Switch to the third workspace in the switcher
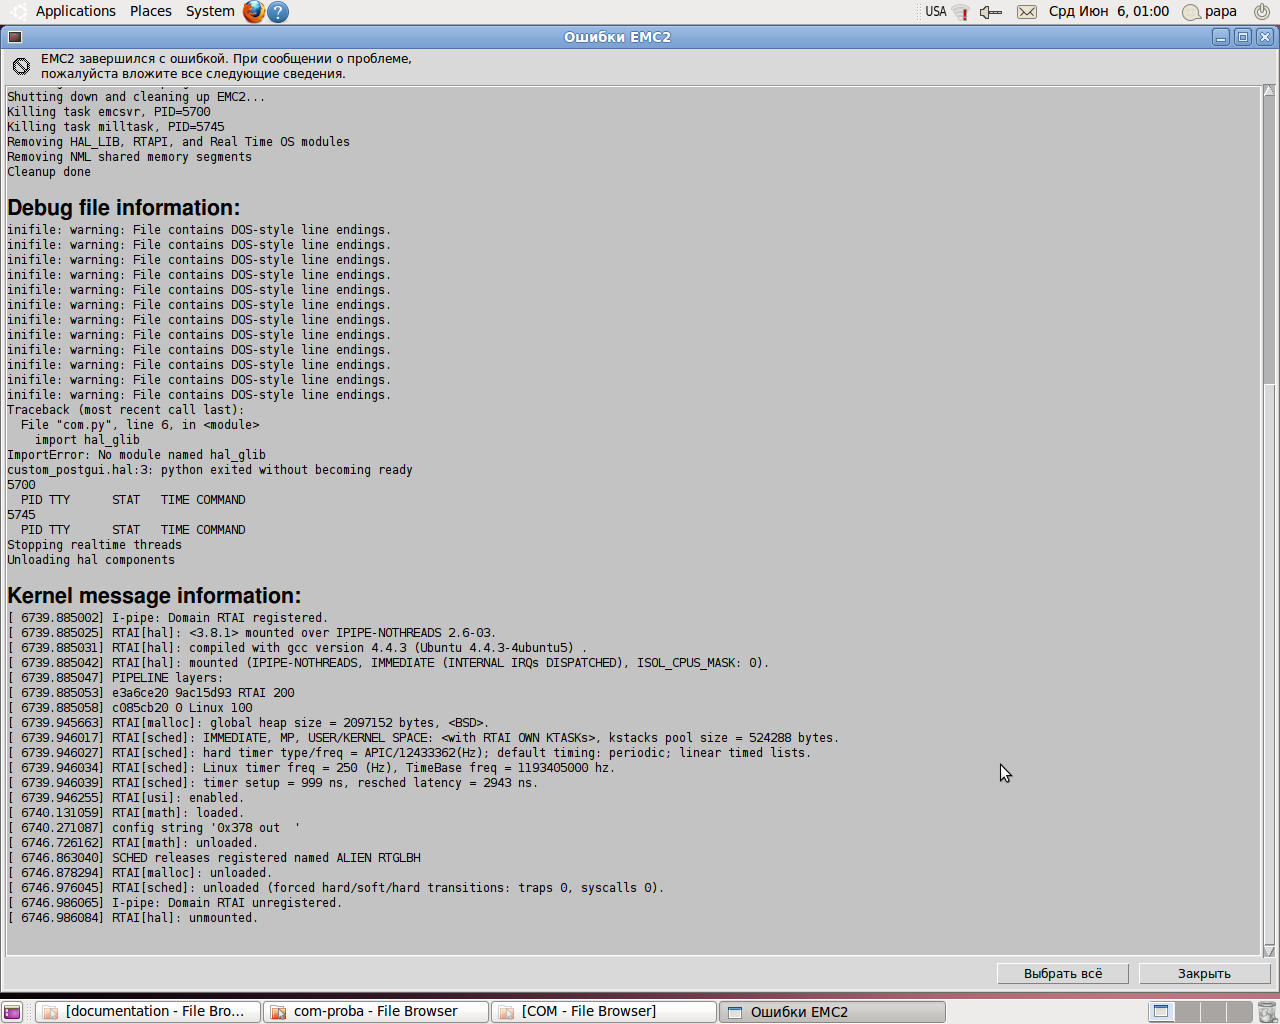This screenshot has height=1024, width=1280. 1213,1012
